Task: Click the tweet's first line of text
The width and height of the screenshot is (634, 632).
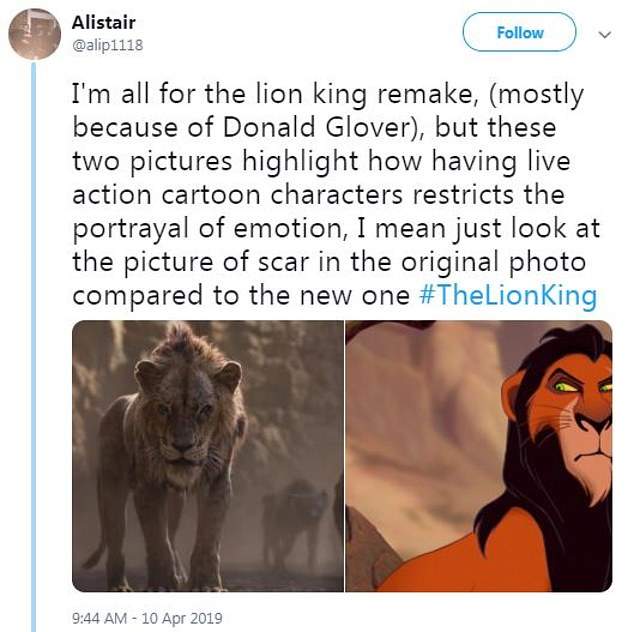Action: point(328,95)
